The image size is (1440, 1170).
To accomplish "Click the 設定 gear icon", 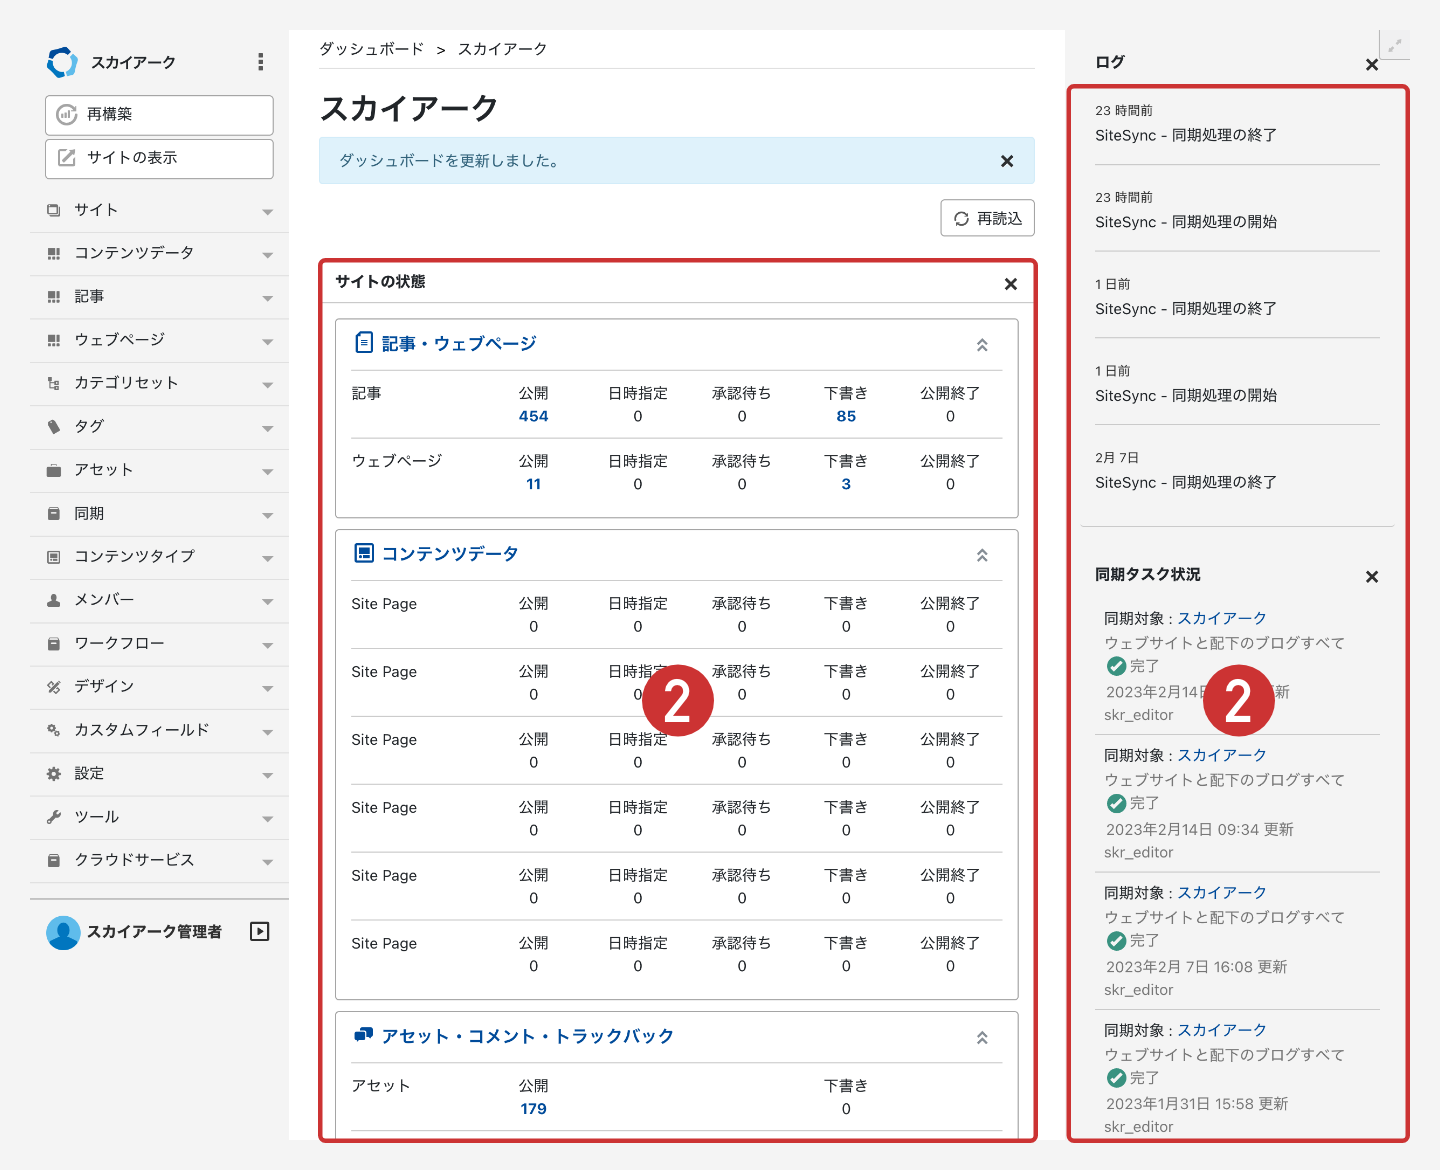I will point(54,774).
